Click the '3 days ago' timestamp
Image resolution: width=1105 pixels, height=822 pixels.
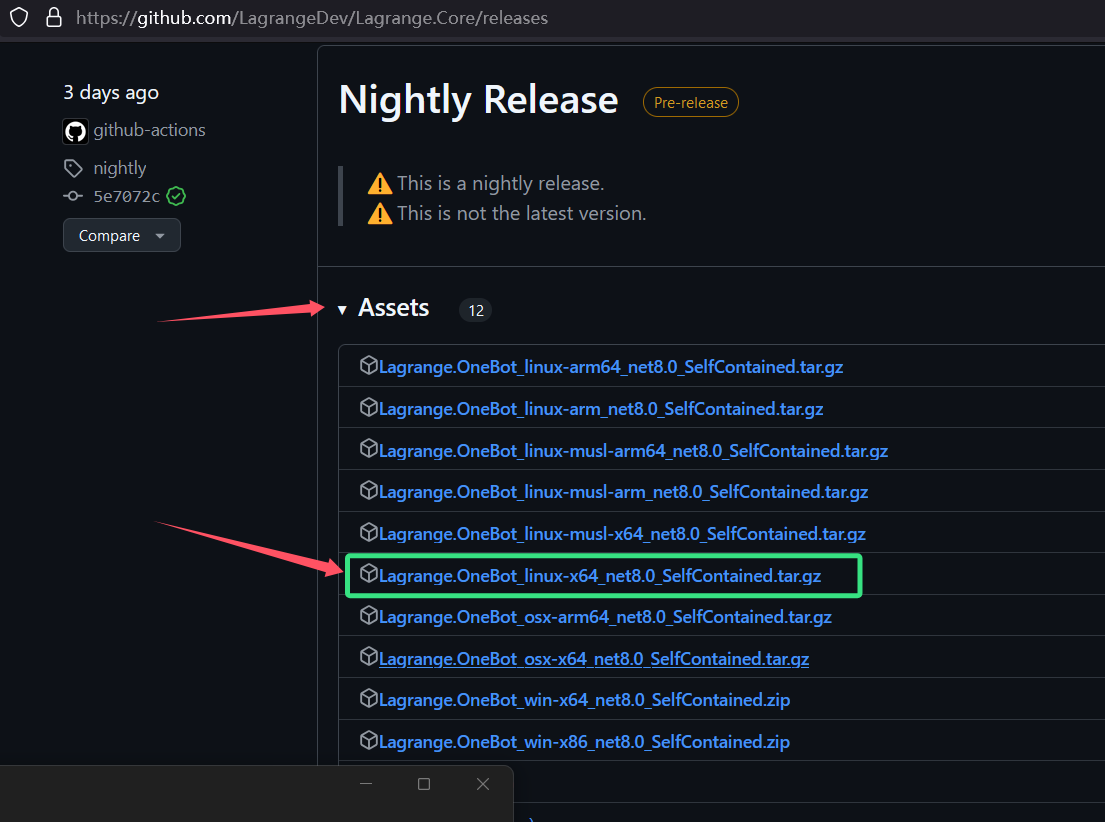click(x=111, y=93)
